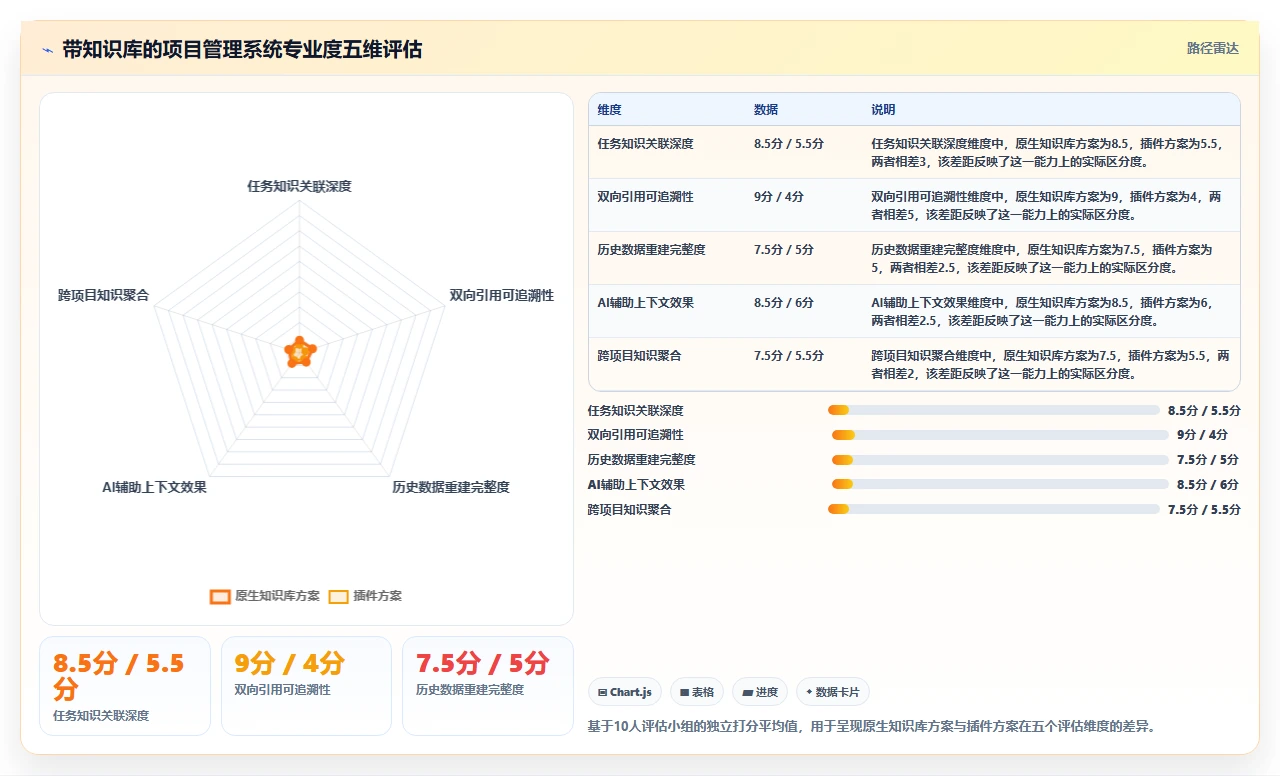Click the 说明 column header
Image resolution: width=1280 pixels, height=776 pixels.
click(x=883, y=110)
